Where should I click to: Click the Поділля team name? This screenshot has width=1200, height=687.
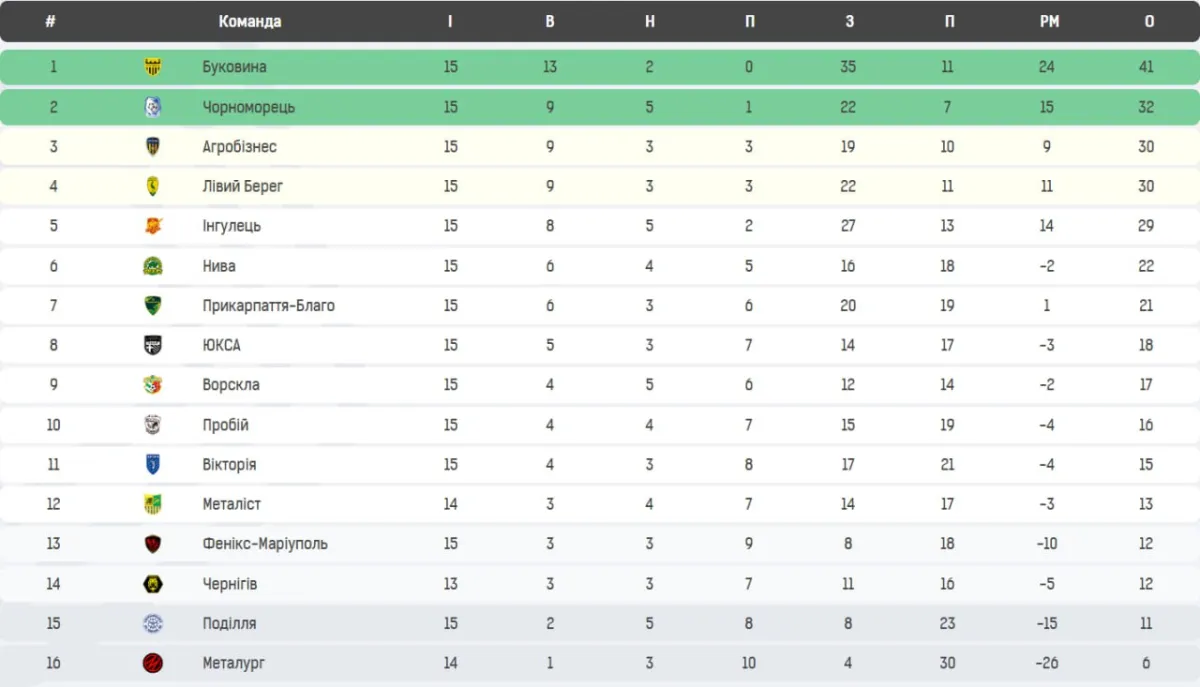pyautogui.click(x=229, y=623)
